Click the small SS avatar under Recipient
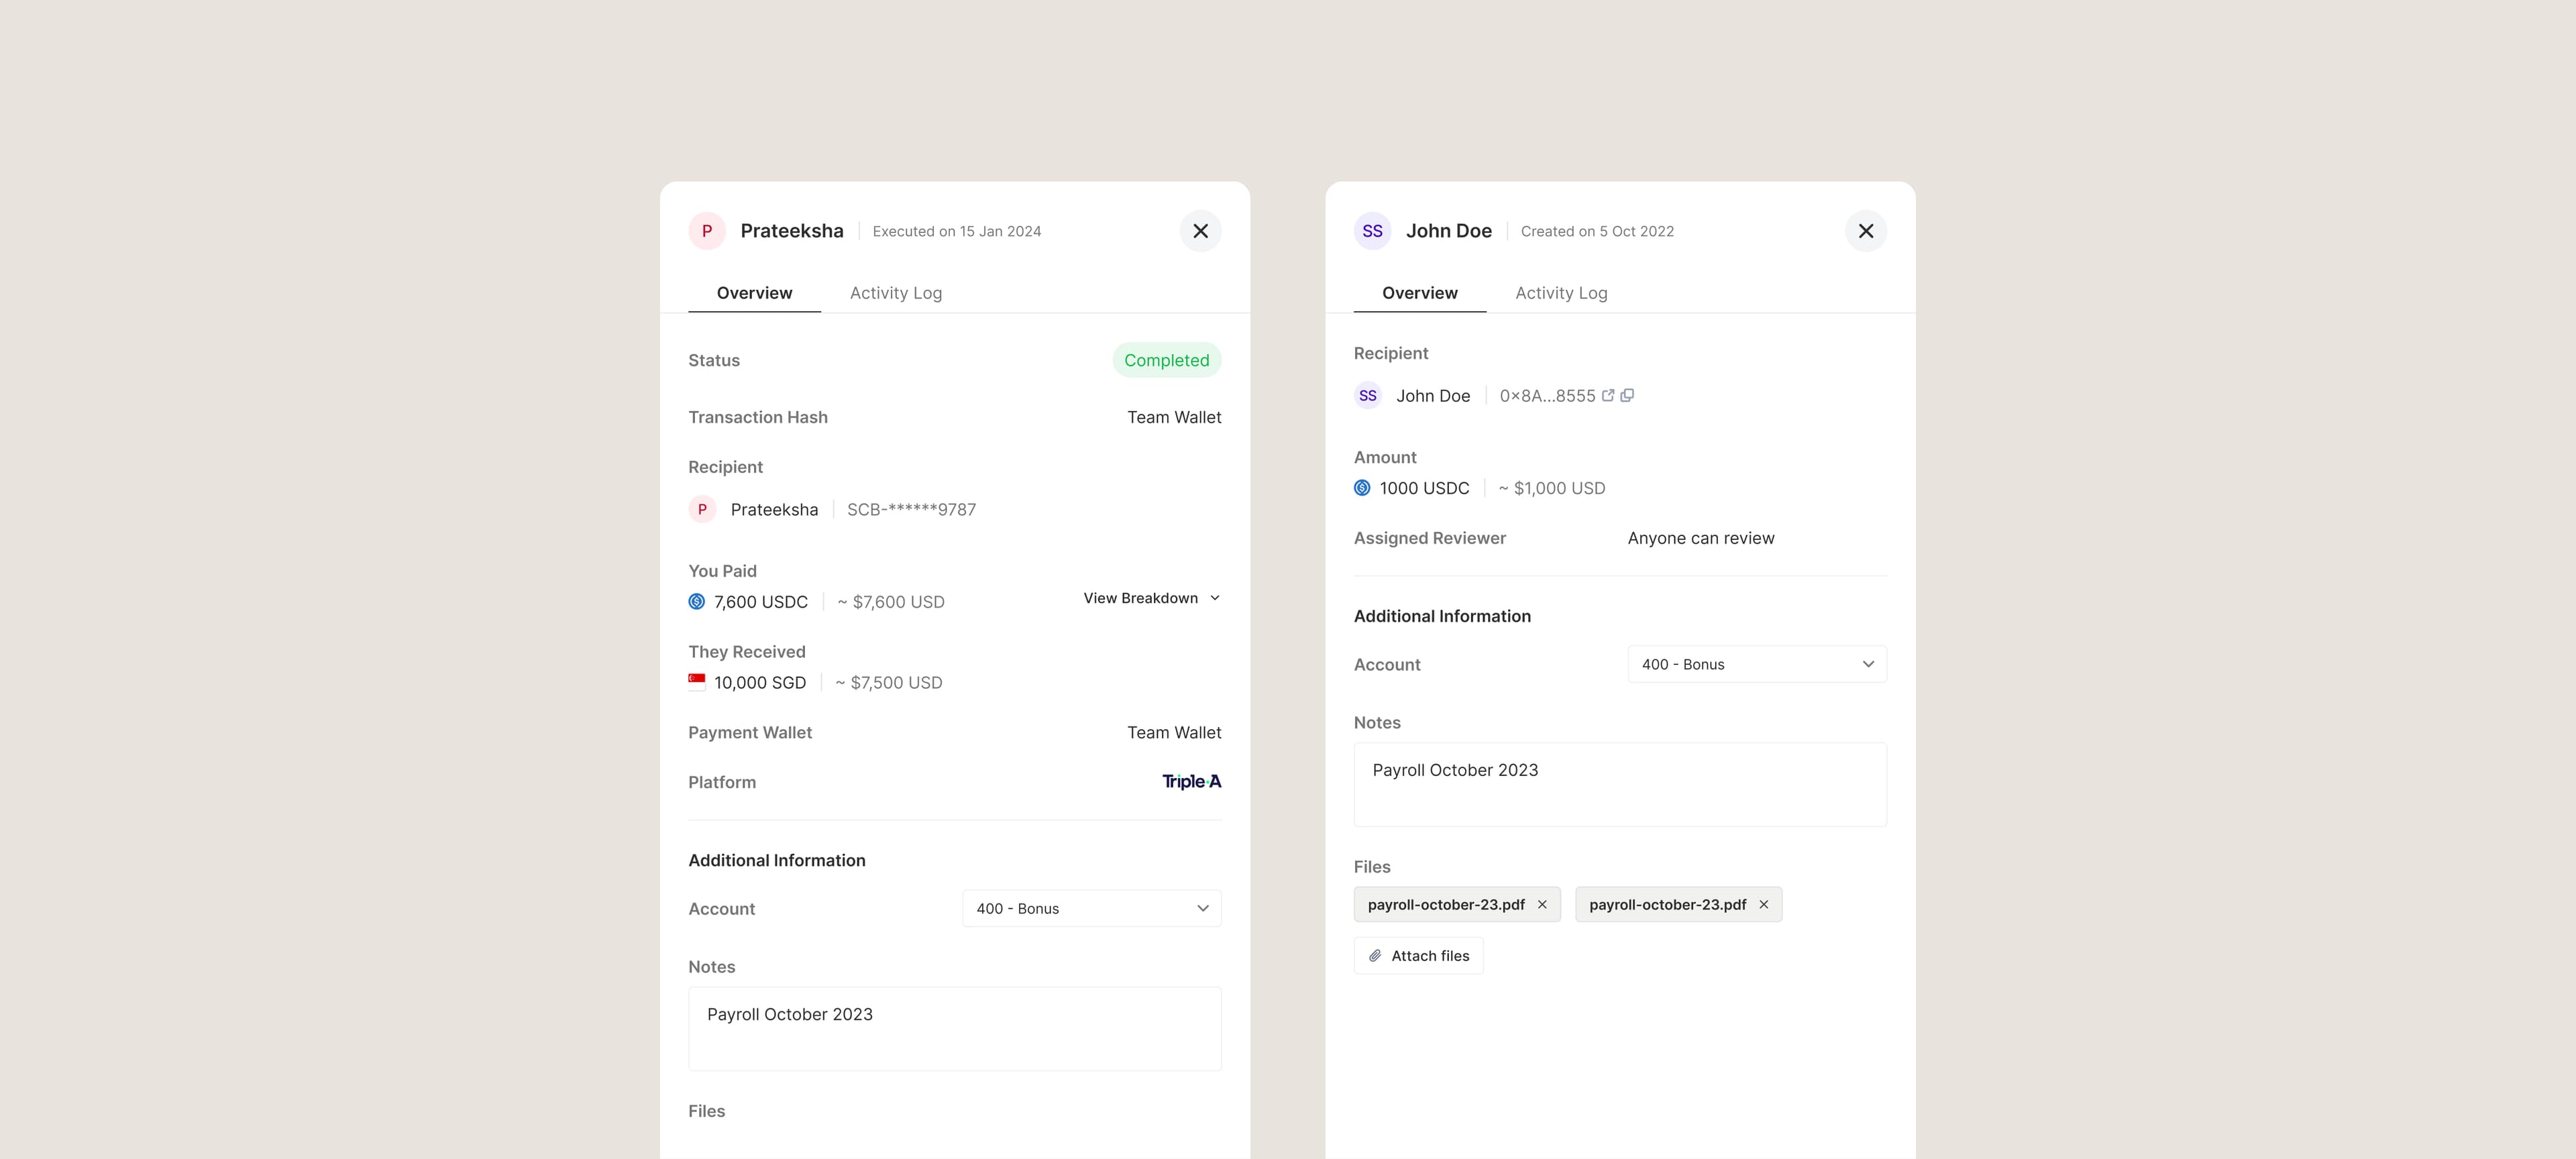 click(x=1368, y=396)
